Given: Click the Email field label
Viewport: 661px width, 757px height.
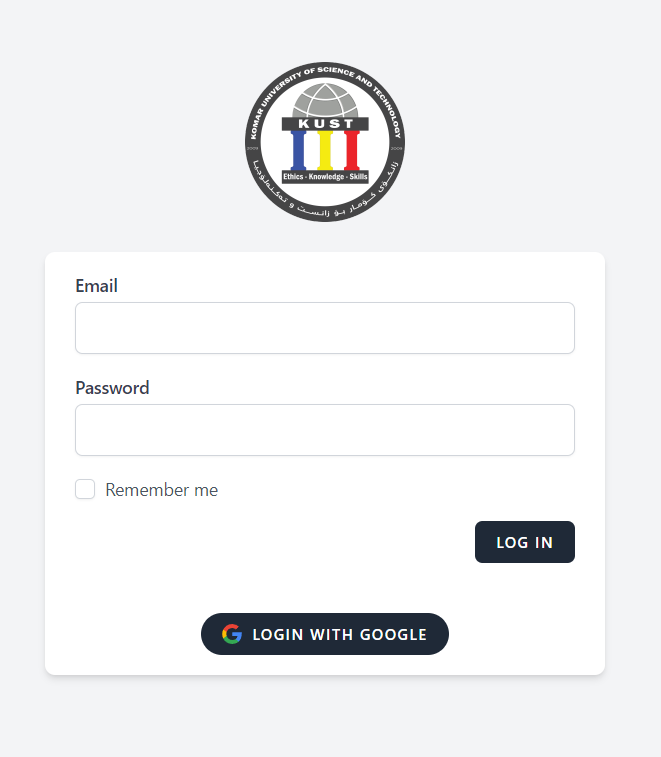Looking at the screenshot, I should (97, 286).
